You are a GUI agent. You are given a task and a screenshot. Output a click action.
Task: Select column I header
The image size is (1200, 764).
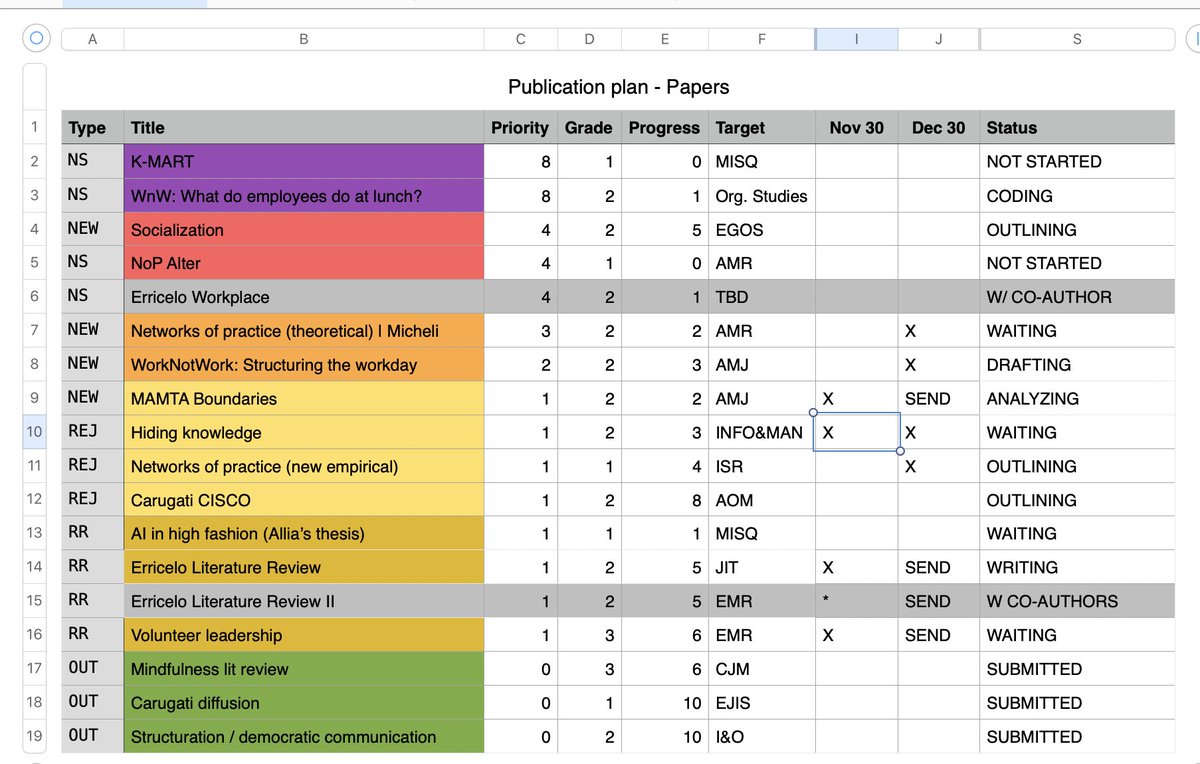pyautogui.click(x=857, y=39)
